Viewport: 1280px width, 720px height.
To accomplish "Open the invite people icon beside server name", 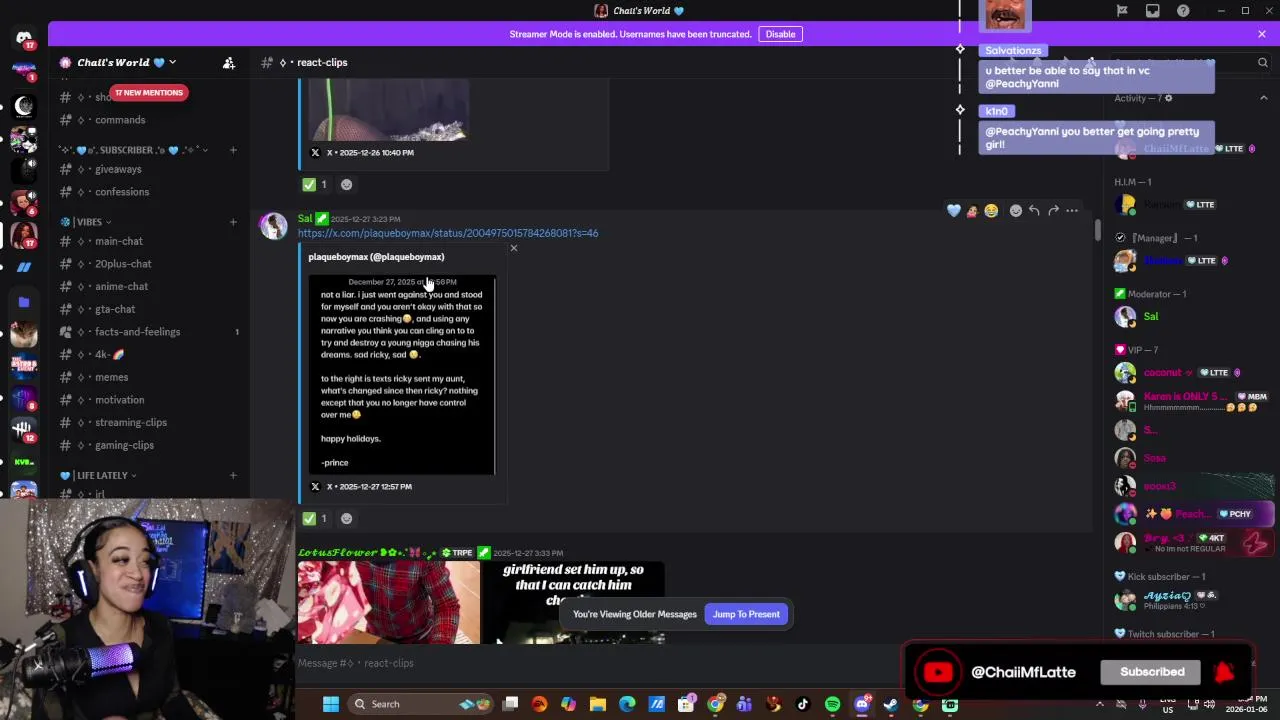I will tap(229, 62).
